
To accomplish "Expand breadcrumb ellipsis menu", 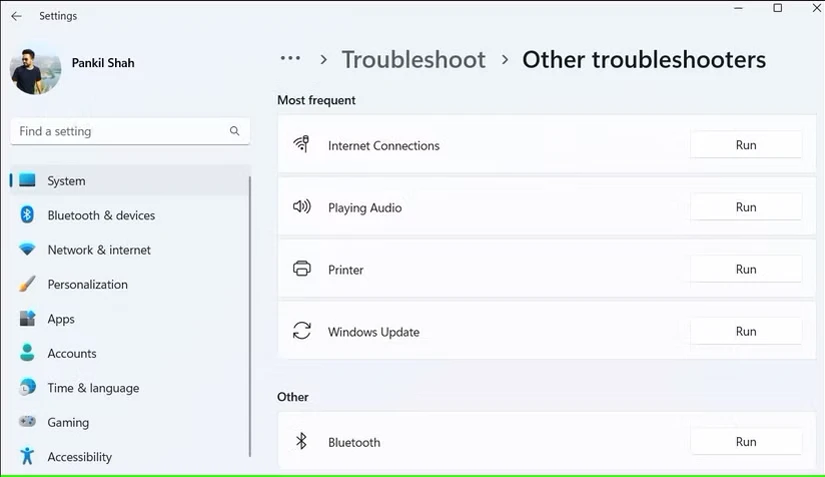I will [290, 58].
